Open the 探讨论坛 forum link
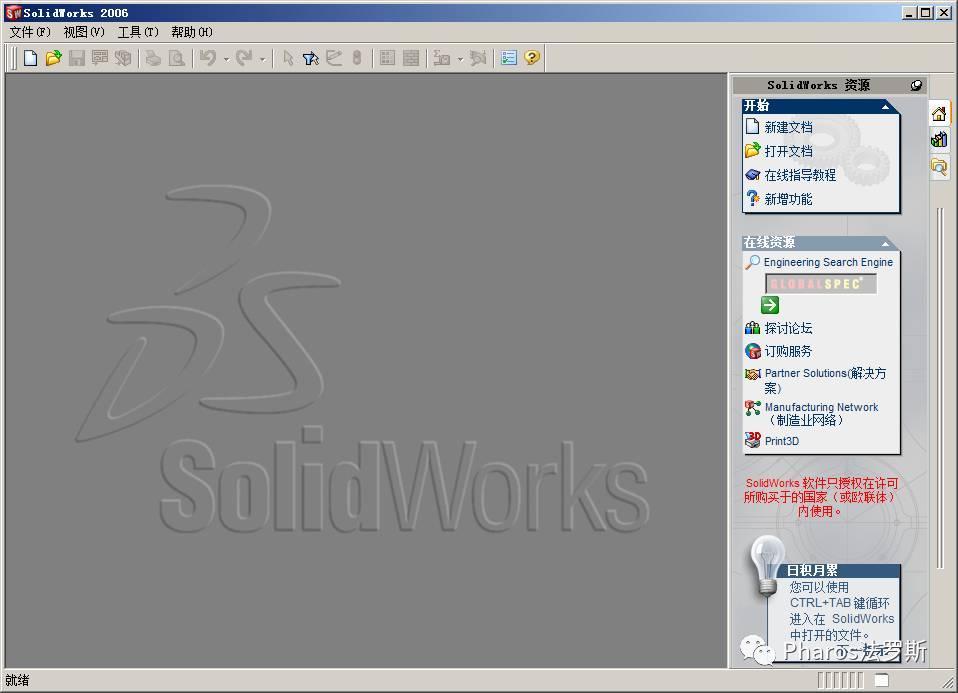The height and width of the screenshot is (693, 958). (x=788, y=328)
